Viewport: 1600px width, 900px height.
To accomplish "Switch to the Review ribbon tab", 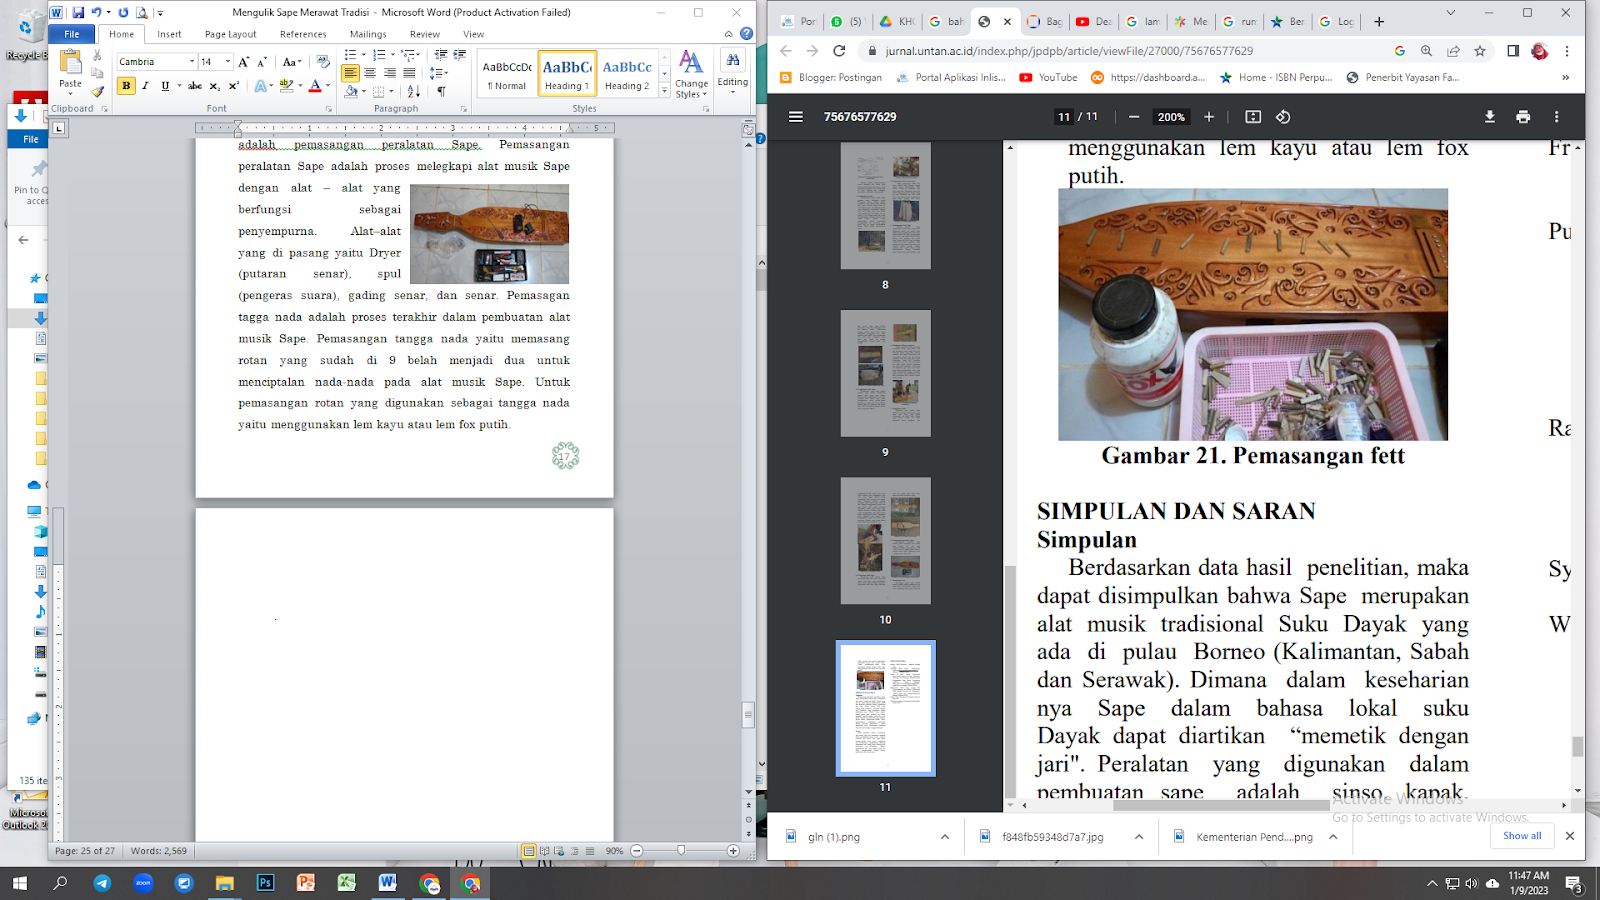I will point(424,34).
